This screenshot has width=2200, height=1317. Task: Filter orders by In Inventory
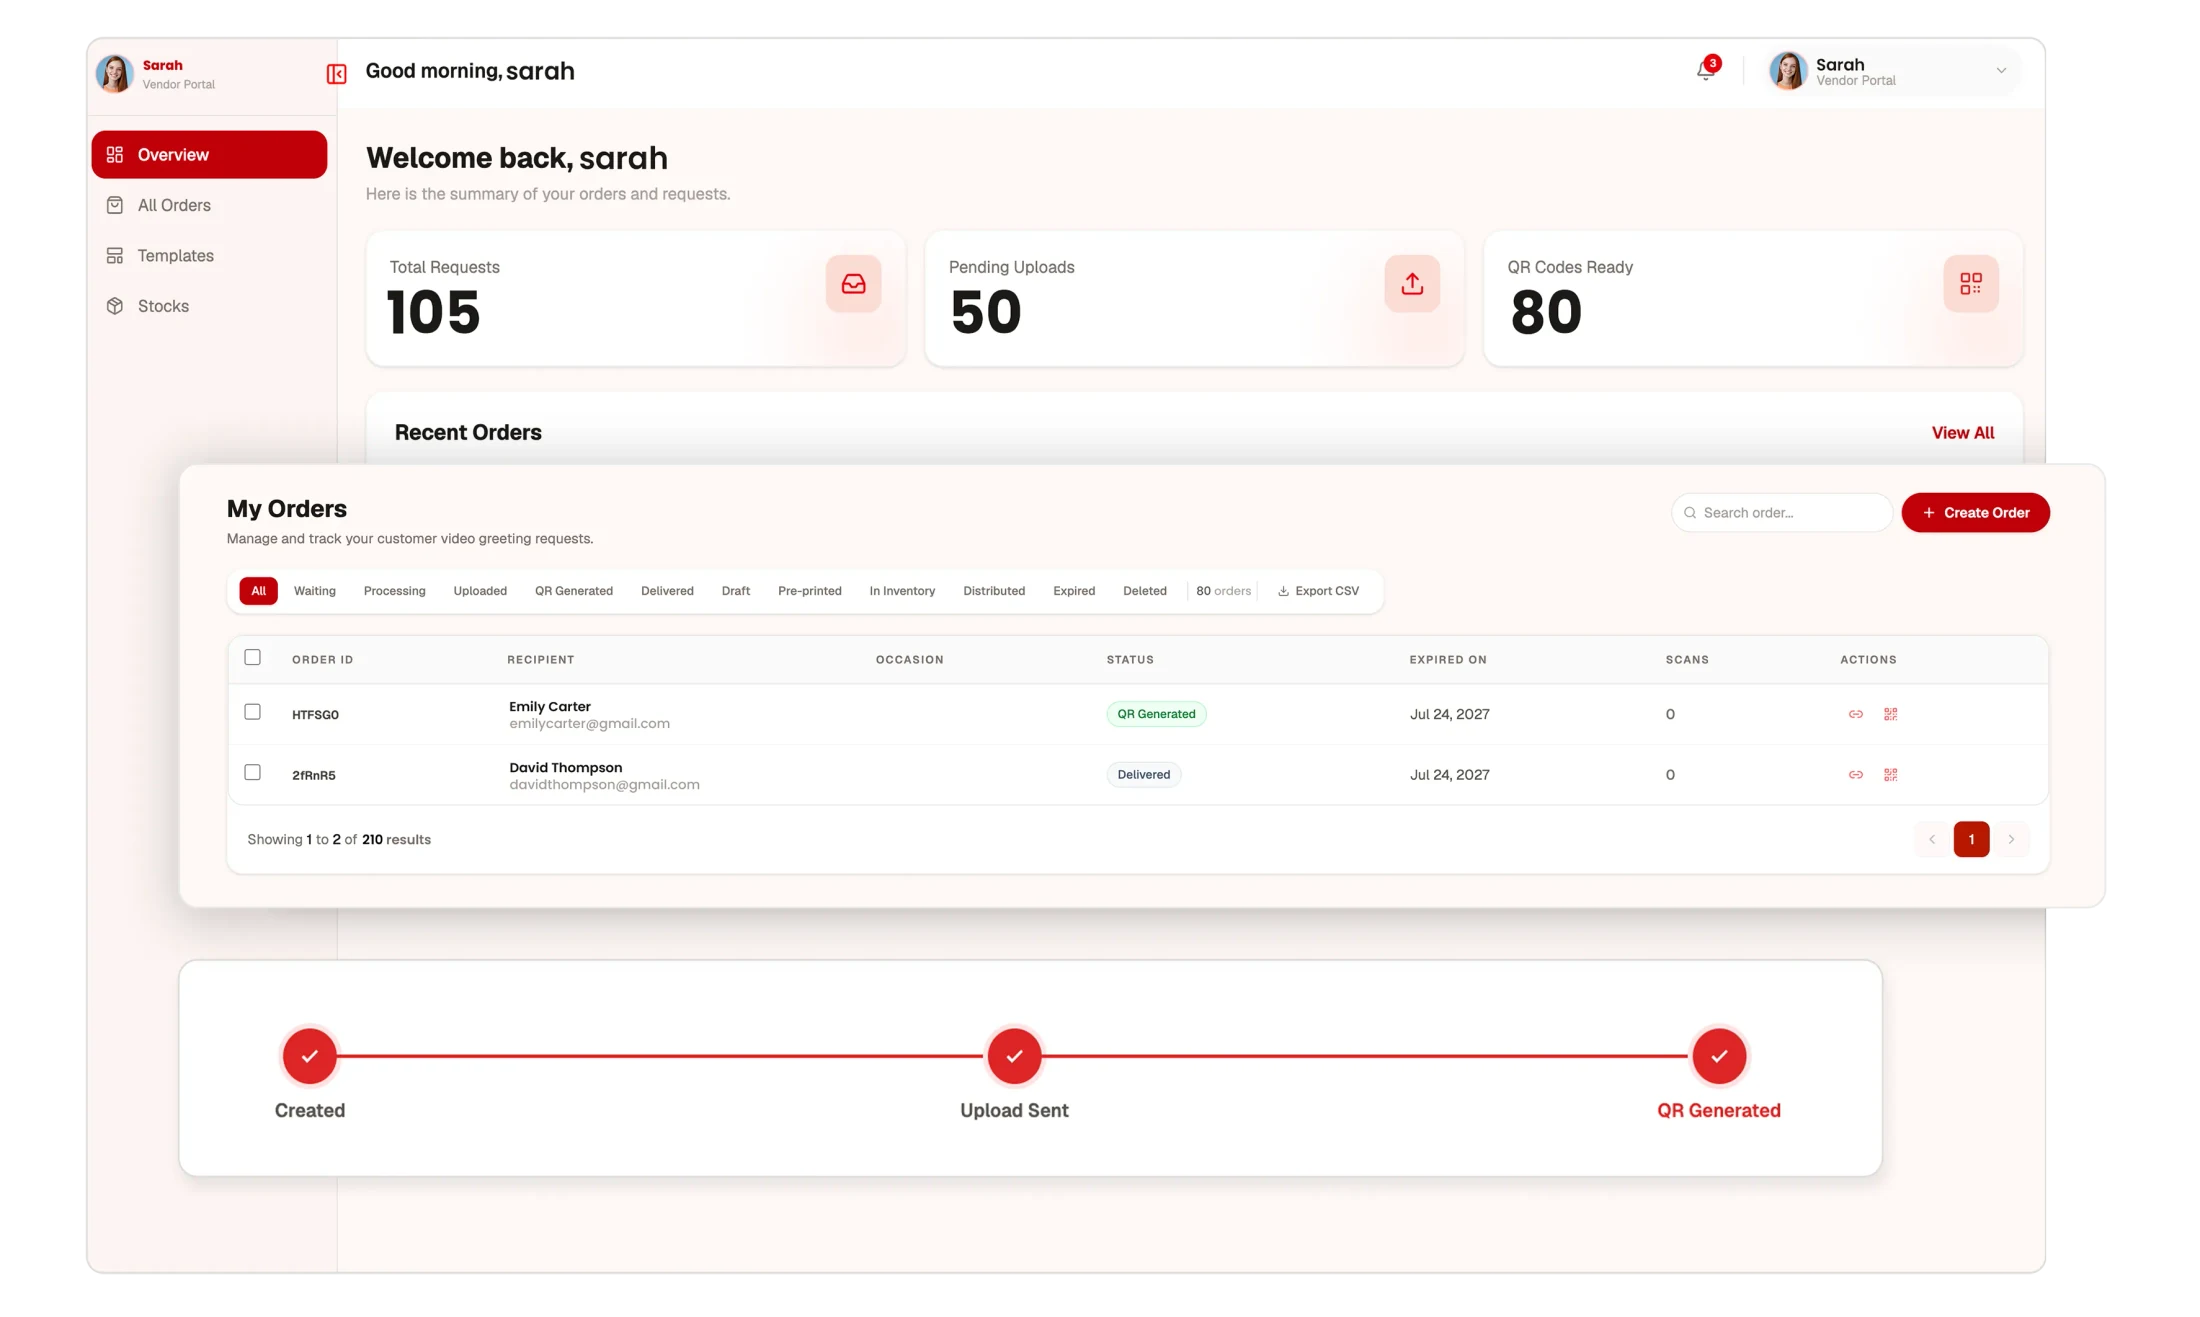(902, 591)
